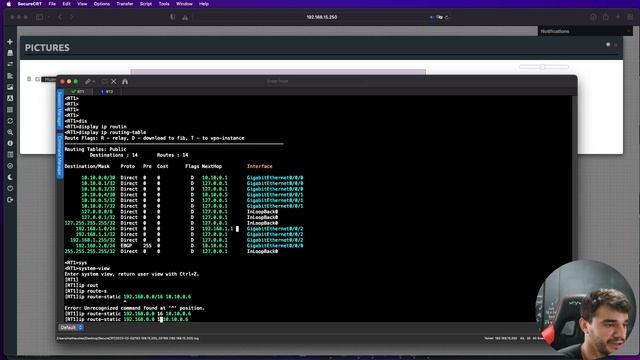The height and width of the screenshot is (360, 640).
Task: Switch to the RT2 session tab
Action: click(x=107, y=91)
